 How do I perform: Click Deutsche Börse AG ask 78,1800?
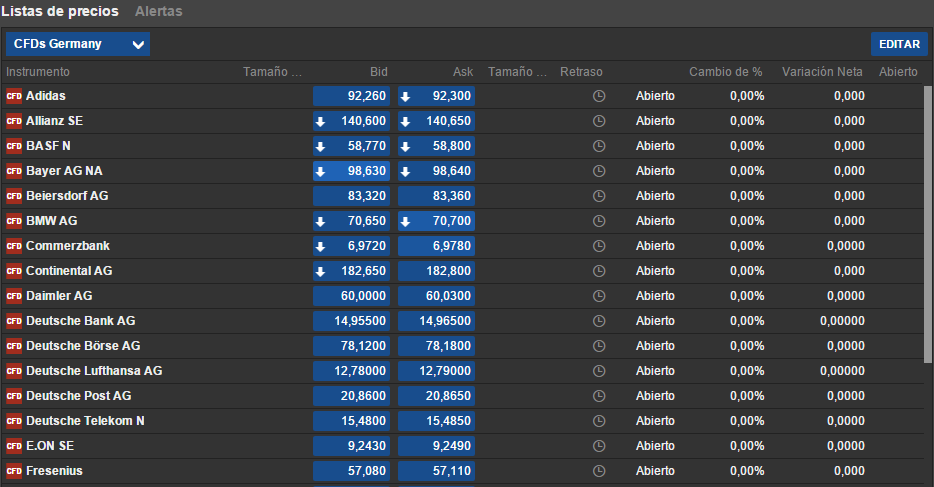(x=436, y=346)
